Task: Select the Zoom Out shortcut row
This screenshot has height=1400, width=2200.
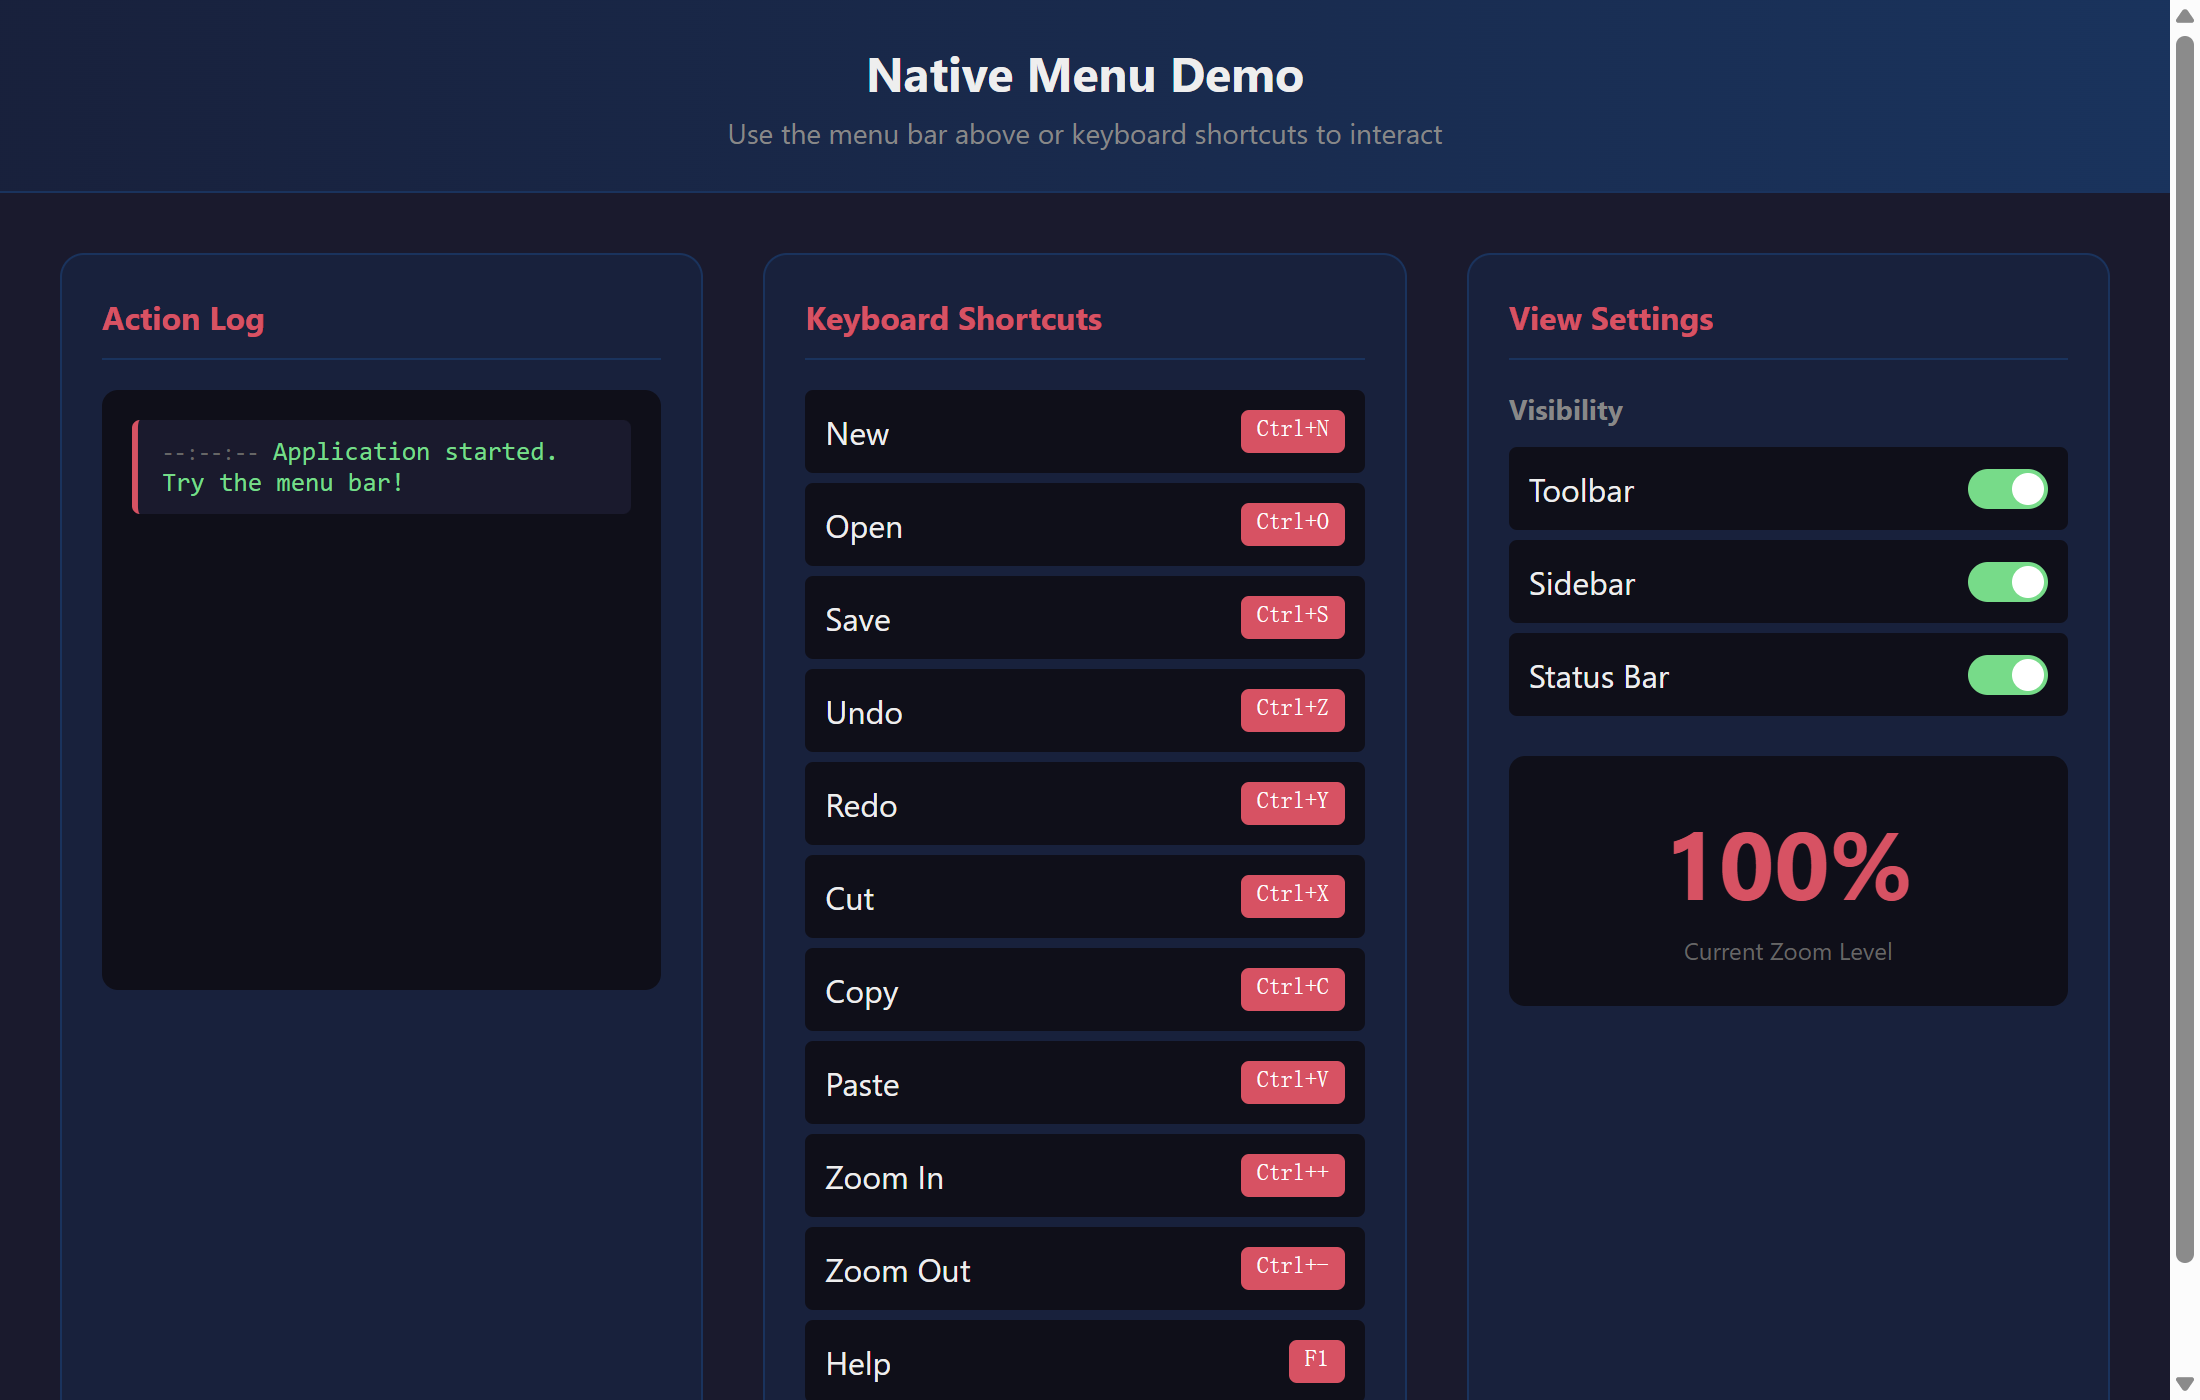Action: (1084, 1269)
